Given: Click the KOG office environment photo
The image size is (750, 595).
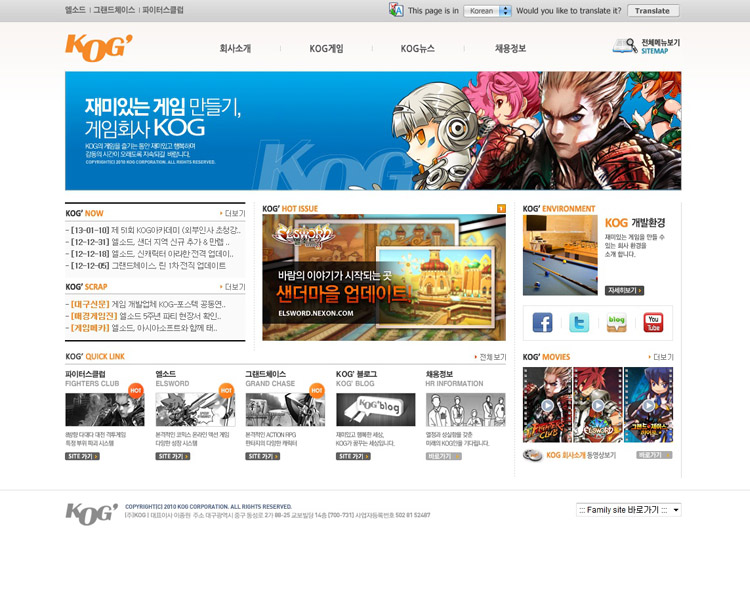Looking at the screenshot, I should coord(560,255).
